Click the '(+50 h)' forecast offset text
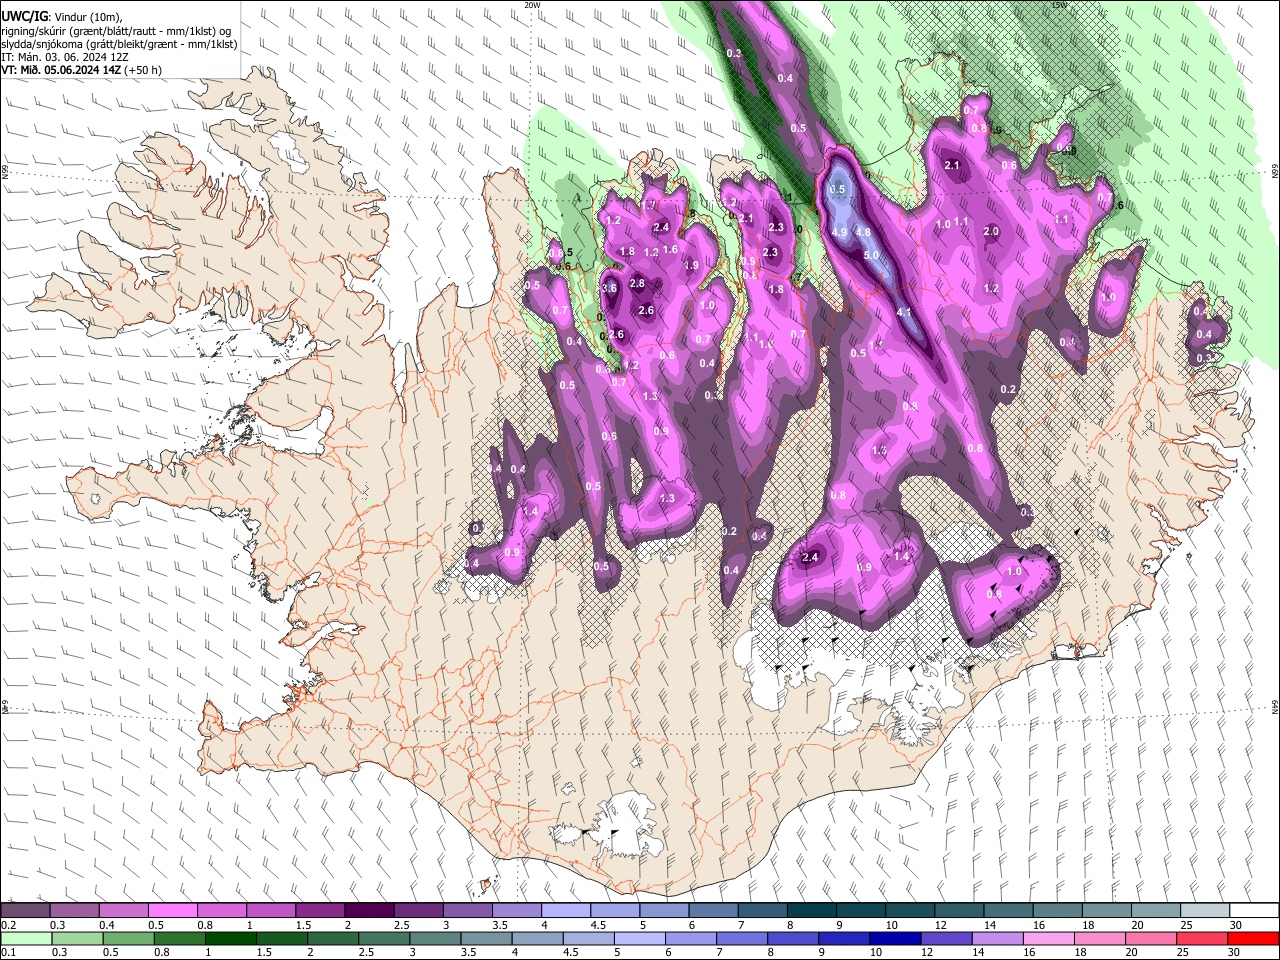The image size is (1280, 960). click(x=143, y=71)
